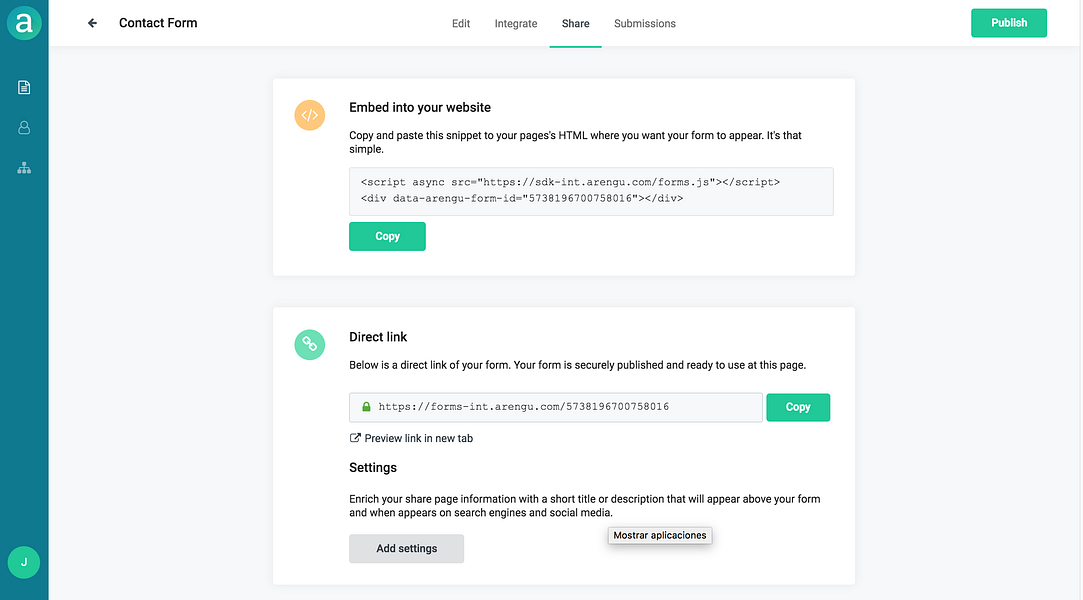
Task: Click the Add settings button
Action: coord(406,548)
